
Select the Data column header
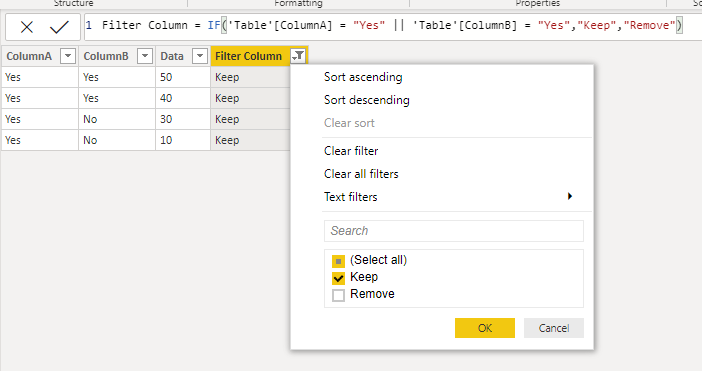click(172, 56)
